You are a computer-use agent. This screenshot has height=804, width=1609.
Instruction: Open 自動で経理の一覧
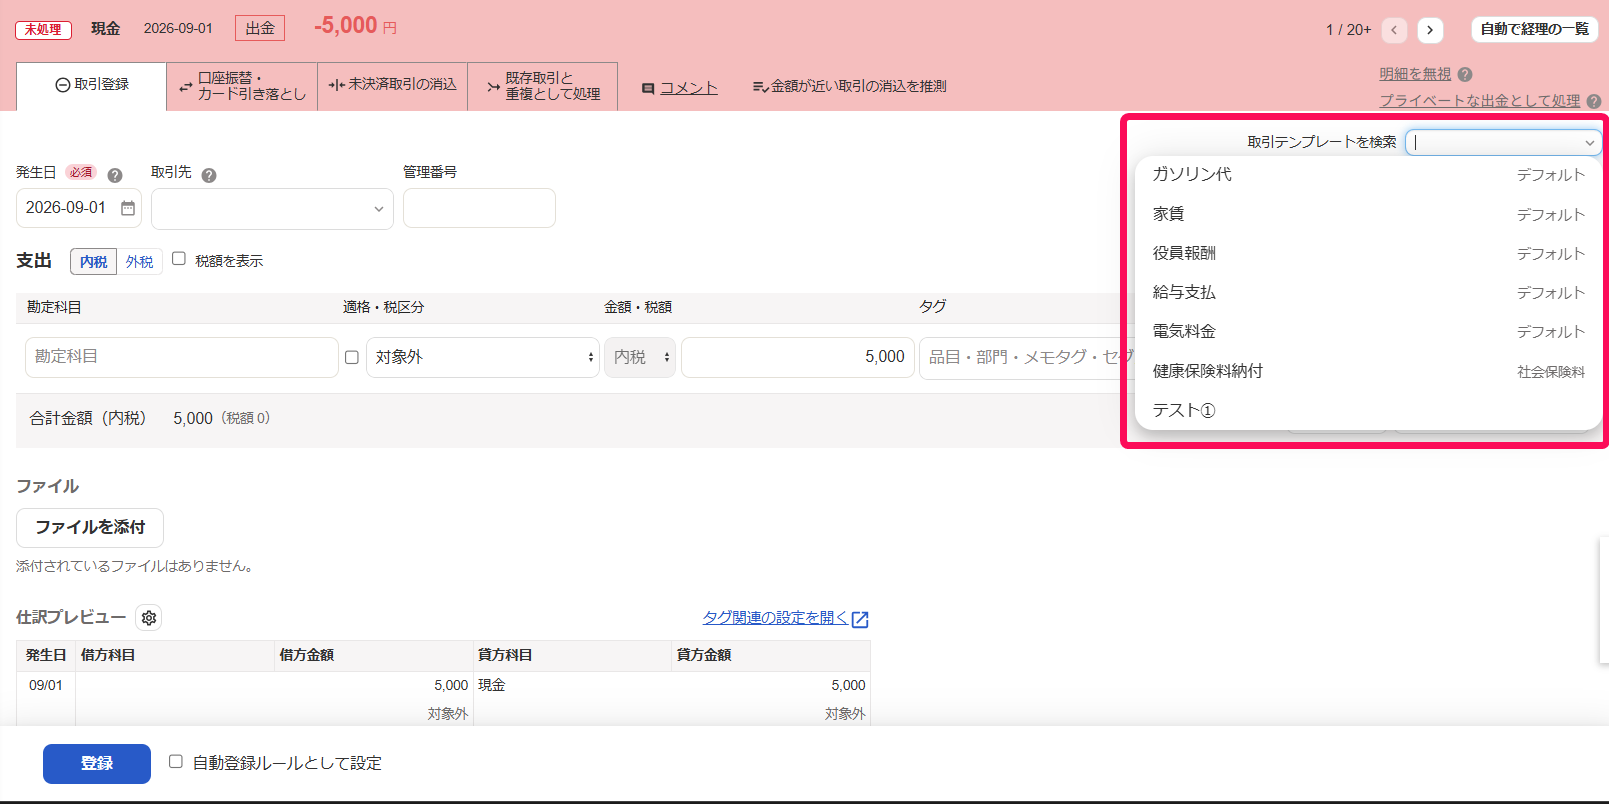pos(1534,30)
